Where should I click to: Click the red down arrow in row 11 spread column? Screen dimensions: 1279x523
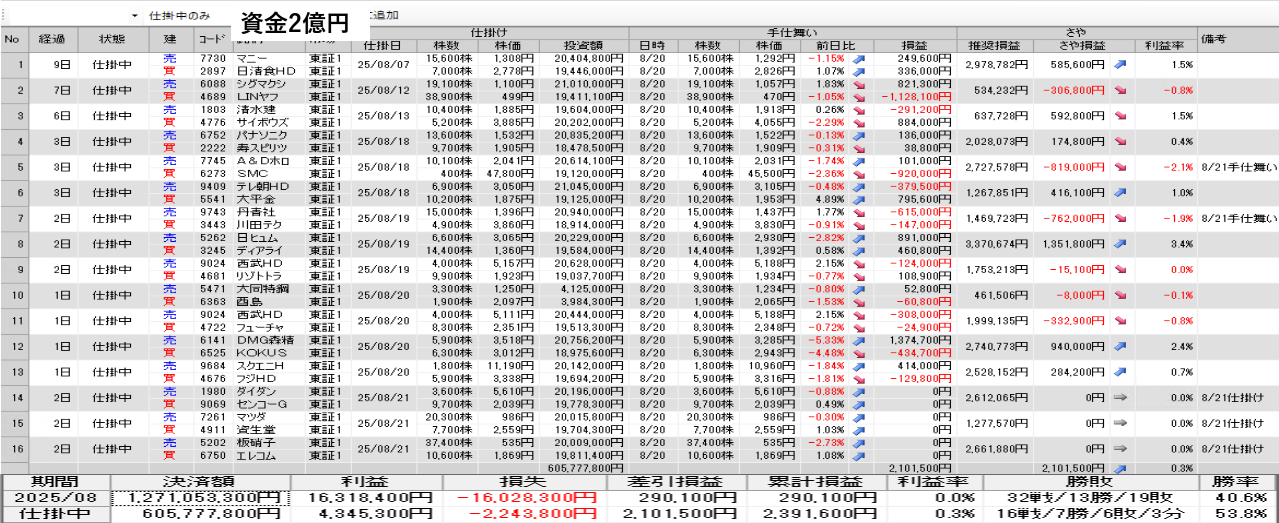(x=1121, y=320)
